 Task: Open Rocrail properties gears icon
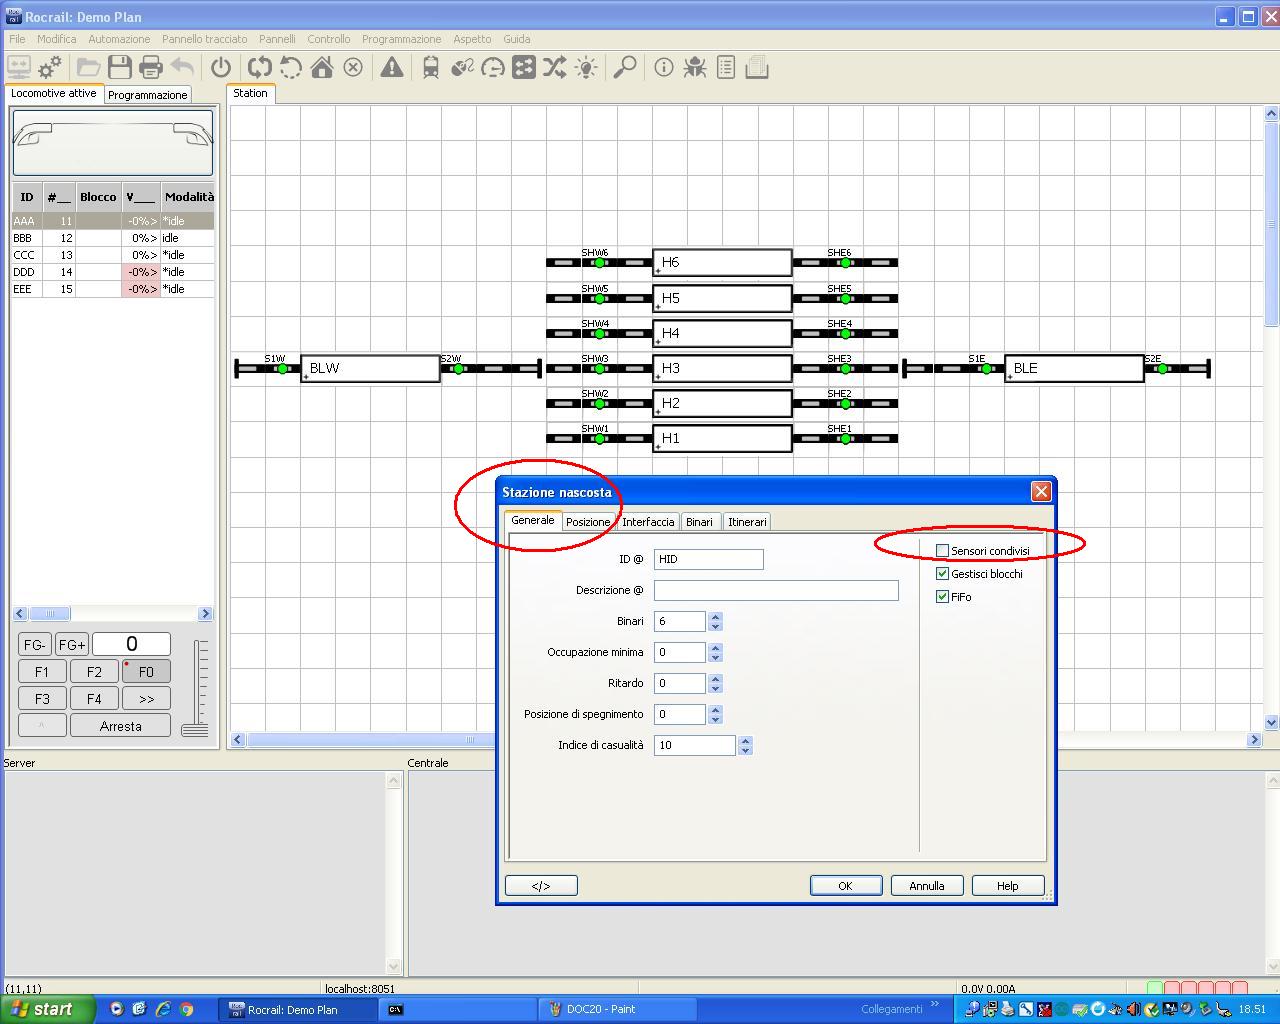pos(50,68)
